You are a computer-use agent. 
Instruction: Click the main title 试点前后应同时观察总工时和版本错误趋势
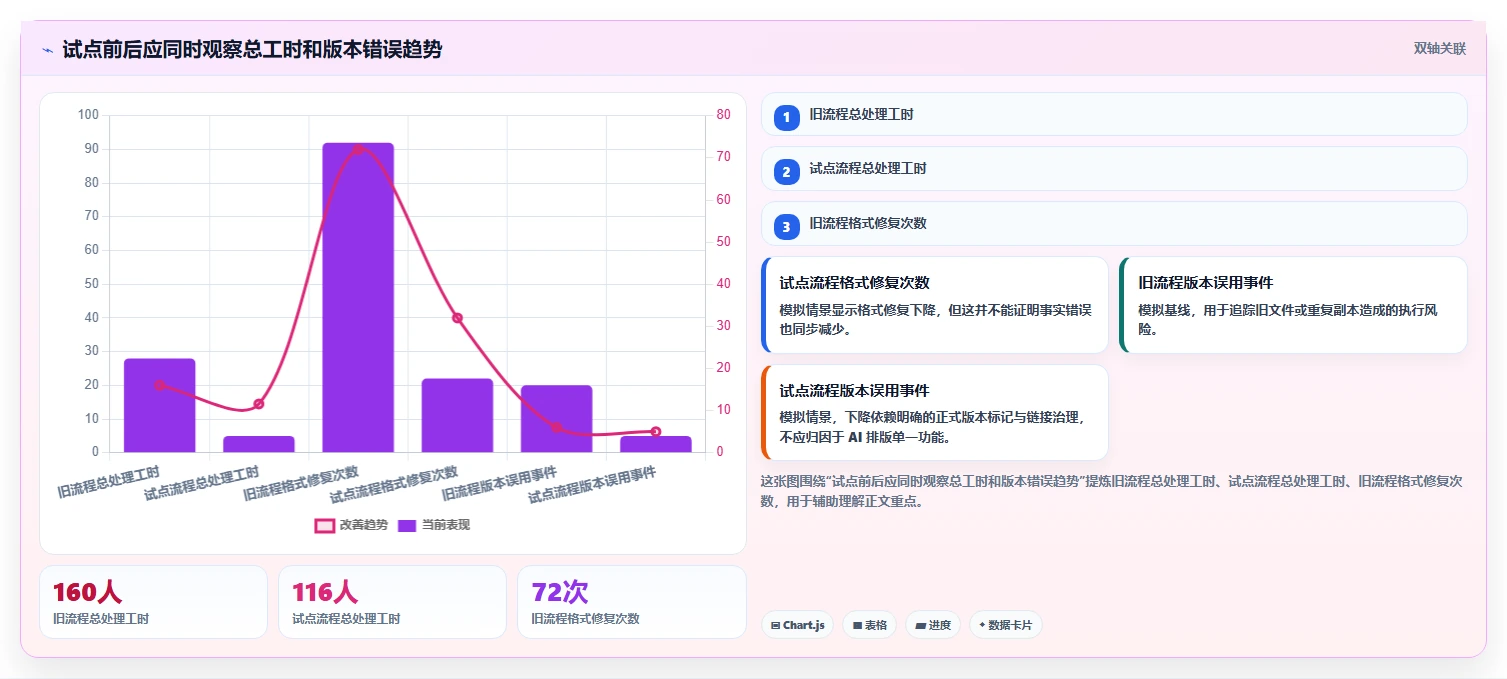coord(252,49)
